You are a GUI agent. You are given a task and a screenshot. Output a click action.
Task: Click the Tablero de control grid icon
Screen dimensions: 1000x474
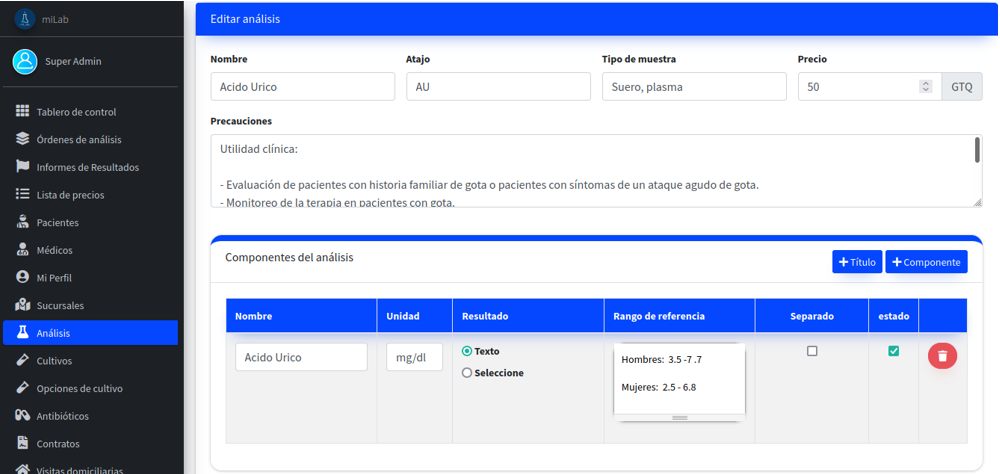22,112
